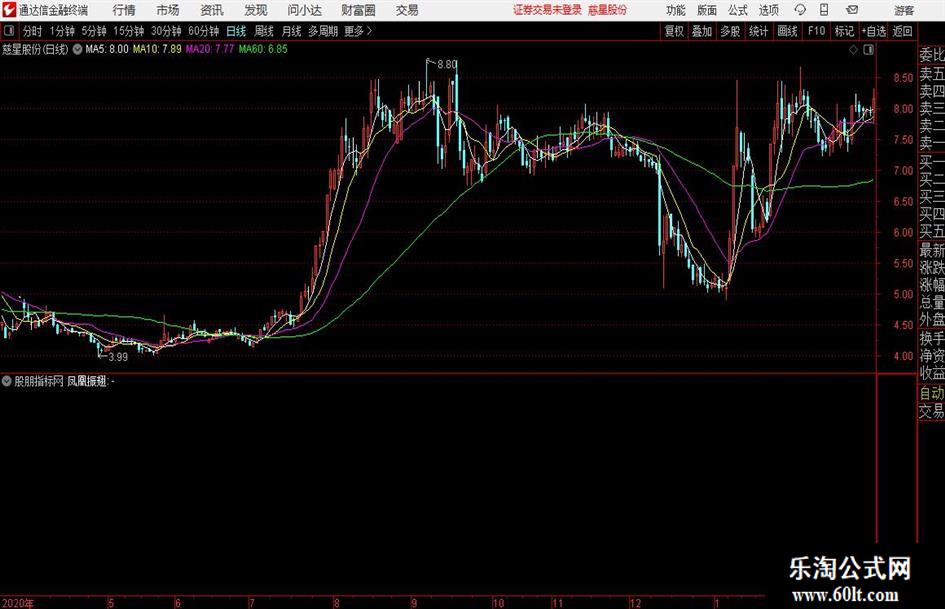Open the 版面 menu
This screenshot has width=945, height=609.
point(707,10)
